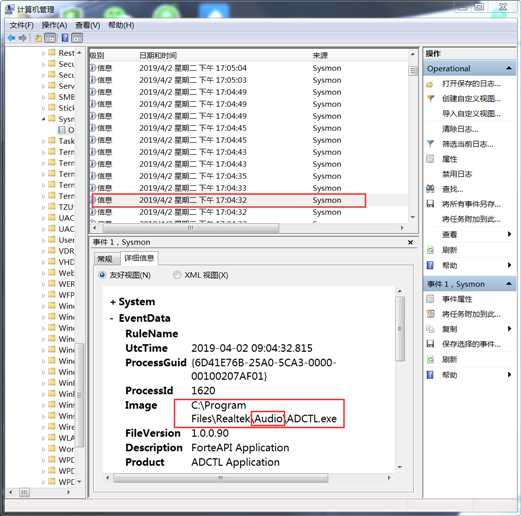Click the Forward arrow toolbar icon

(23, 38)
